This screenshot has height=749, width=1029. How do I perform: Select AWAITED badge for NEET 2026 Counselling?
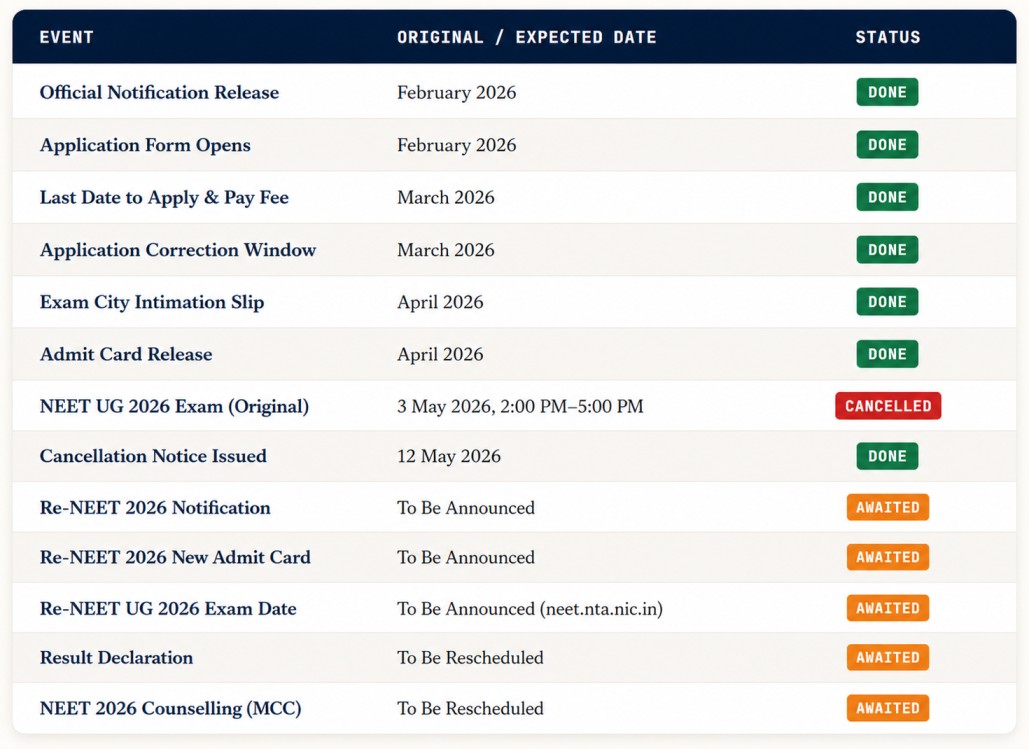(x=887, y=708)
